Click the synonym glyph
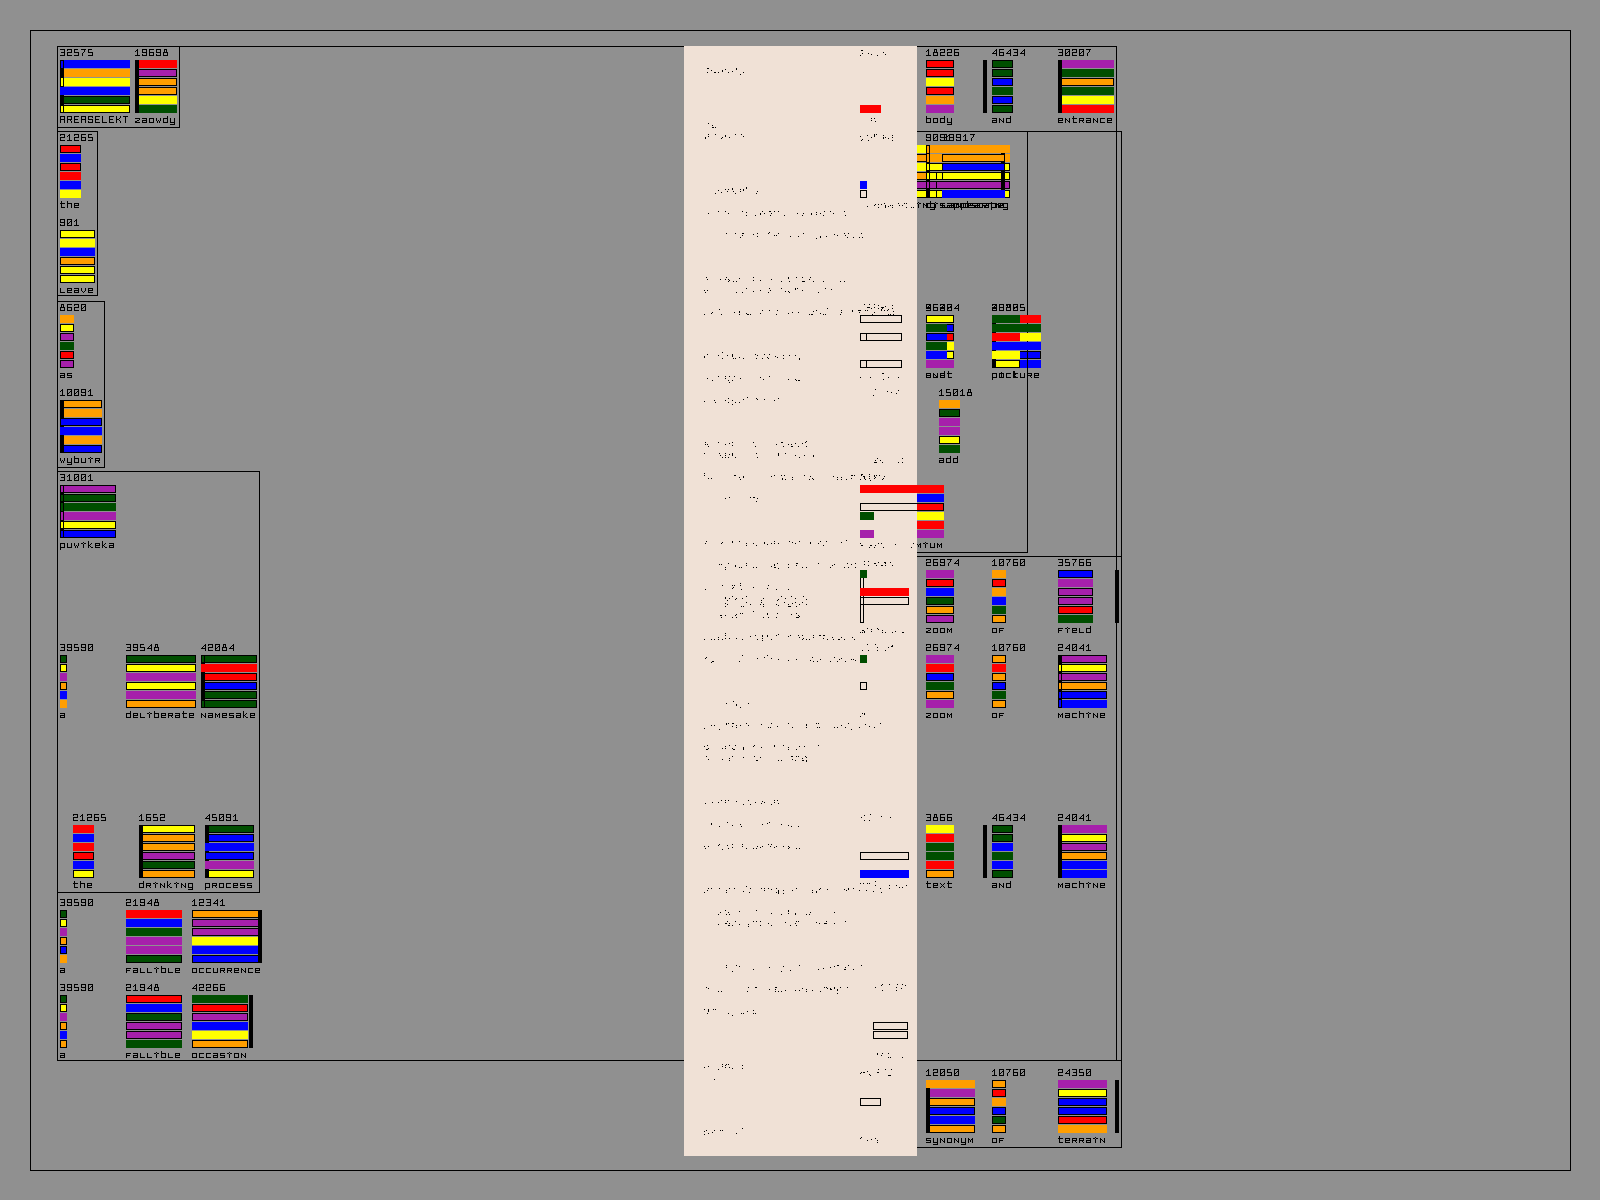 950,1107
